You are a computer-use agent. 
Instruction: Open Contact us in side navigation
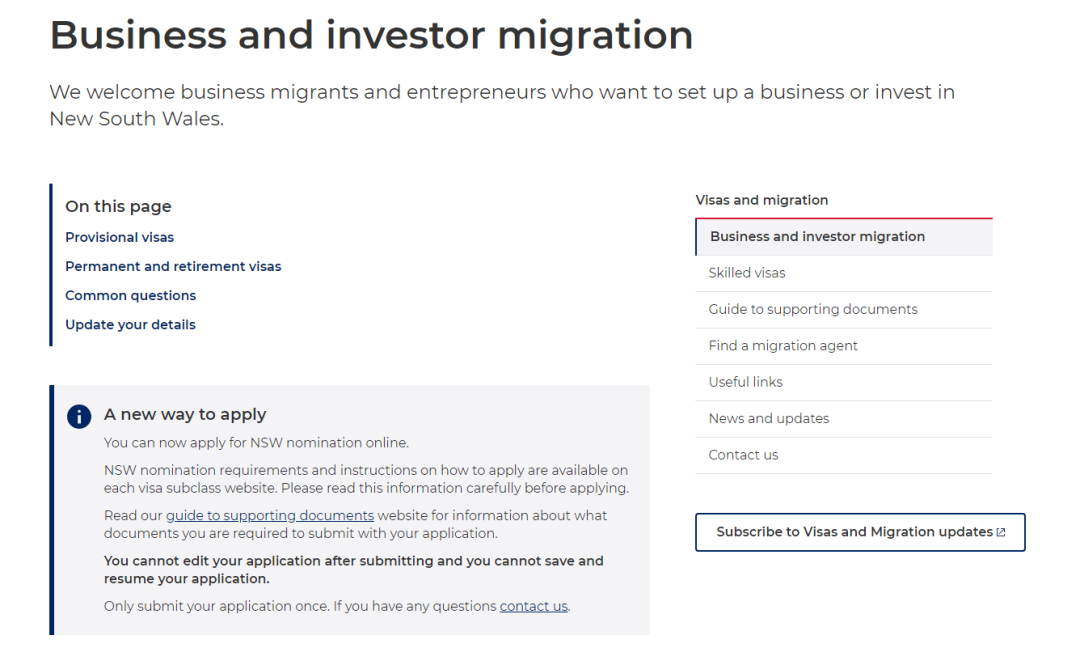[x=743, y=455]
